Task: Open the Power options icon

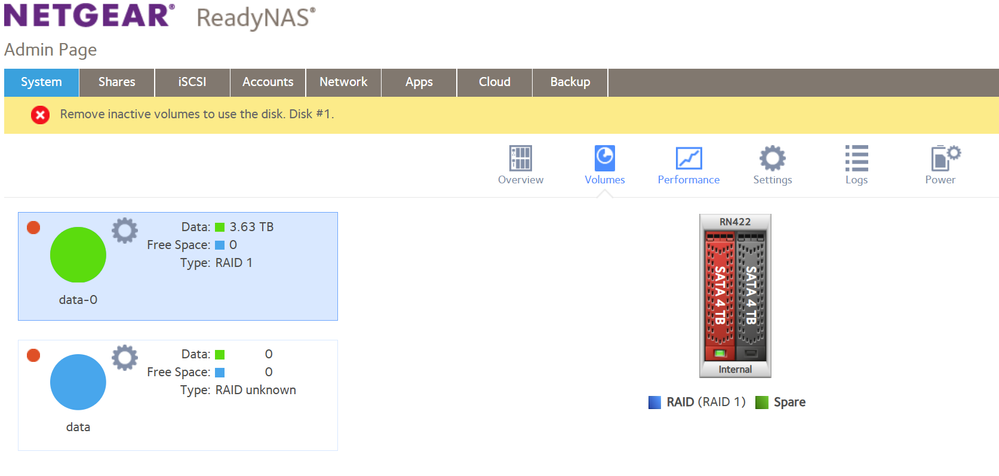Action: [940, 158]
